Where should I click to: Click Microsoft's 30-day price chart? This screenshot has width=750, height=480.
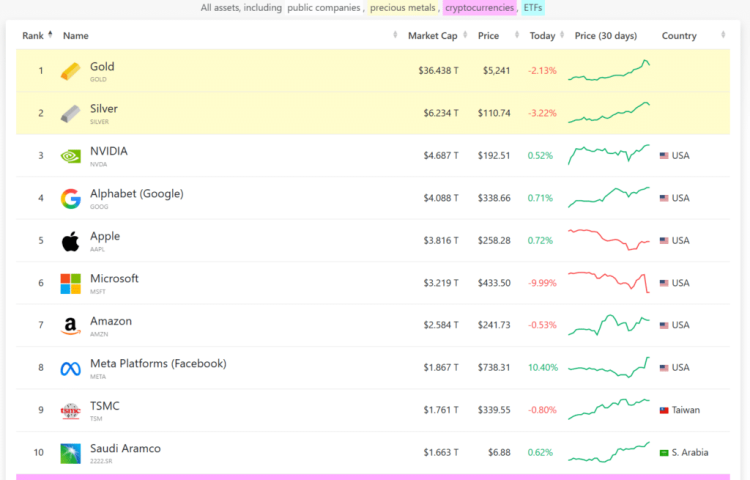(x=609, y=283)
